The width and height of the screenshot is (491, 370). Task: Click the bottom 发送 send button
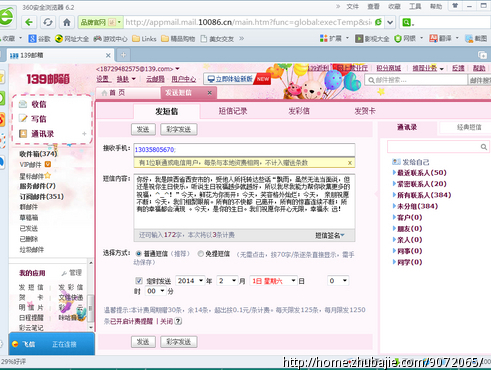[143, 342]
